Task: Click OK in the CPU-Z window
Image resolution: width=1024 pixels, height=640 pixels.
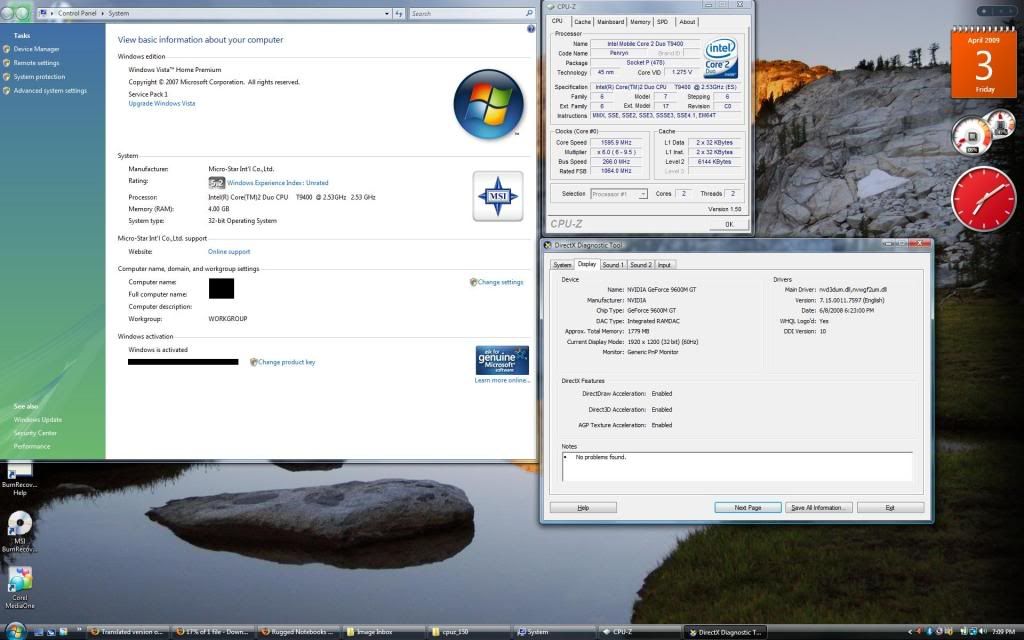Action: pos(729,224)
